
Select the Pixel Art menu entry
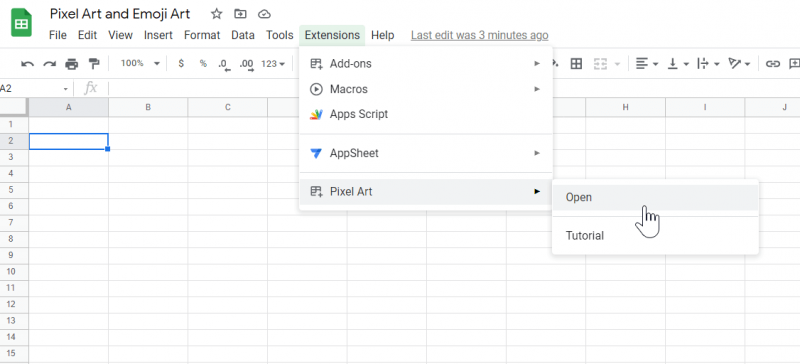(x=426, y=192)
